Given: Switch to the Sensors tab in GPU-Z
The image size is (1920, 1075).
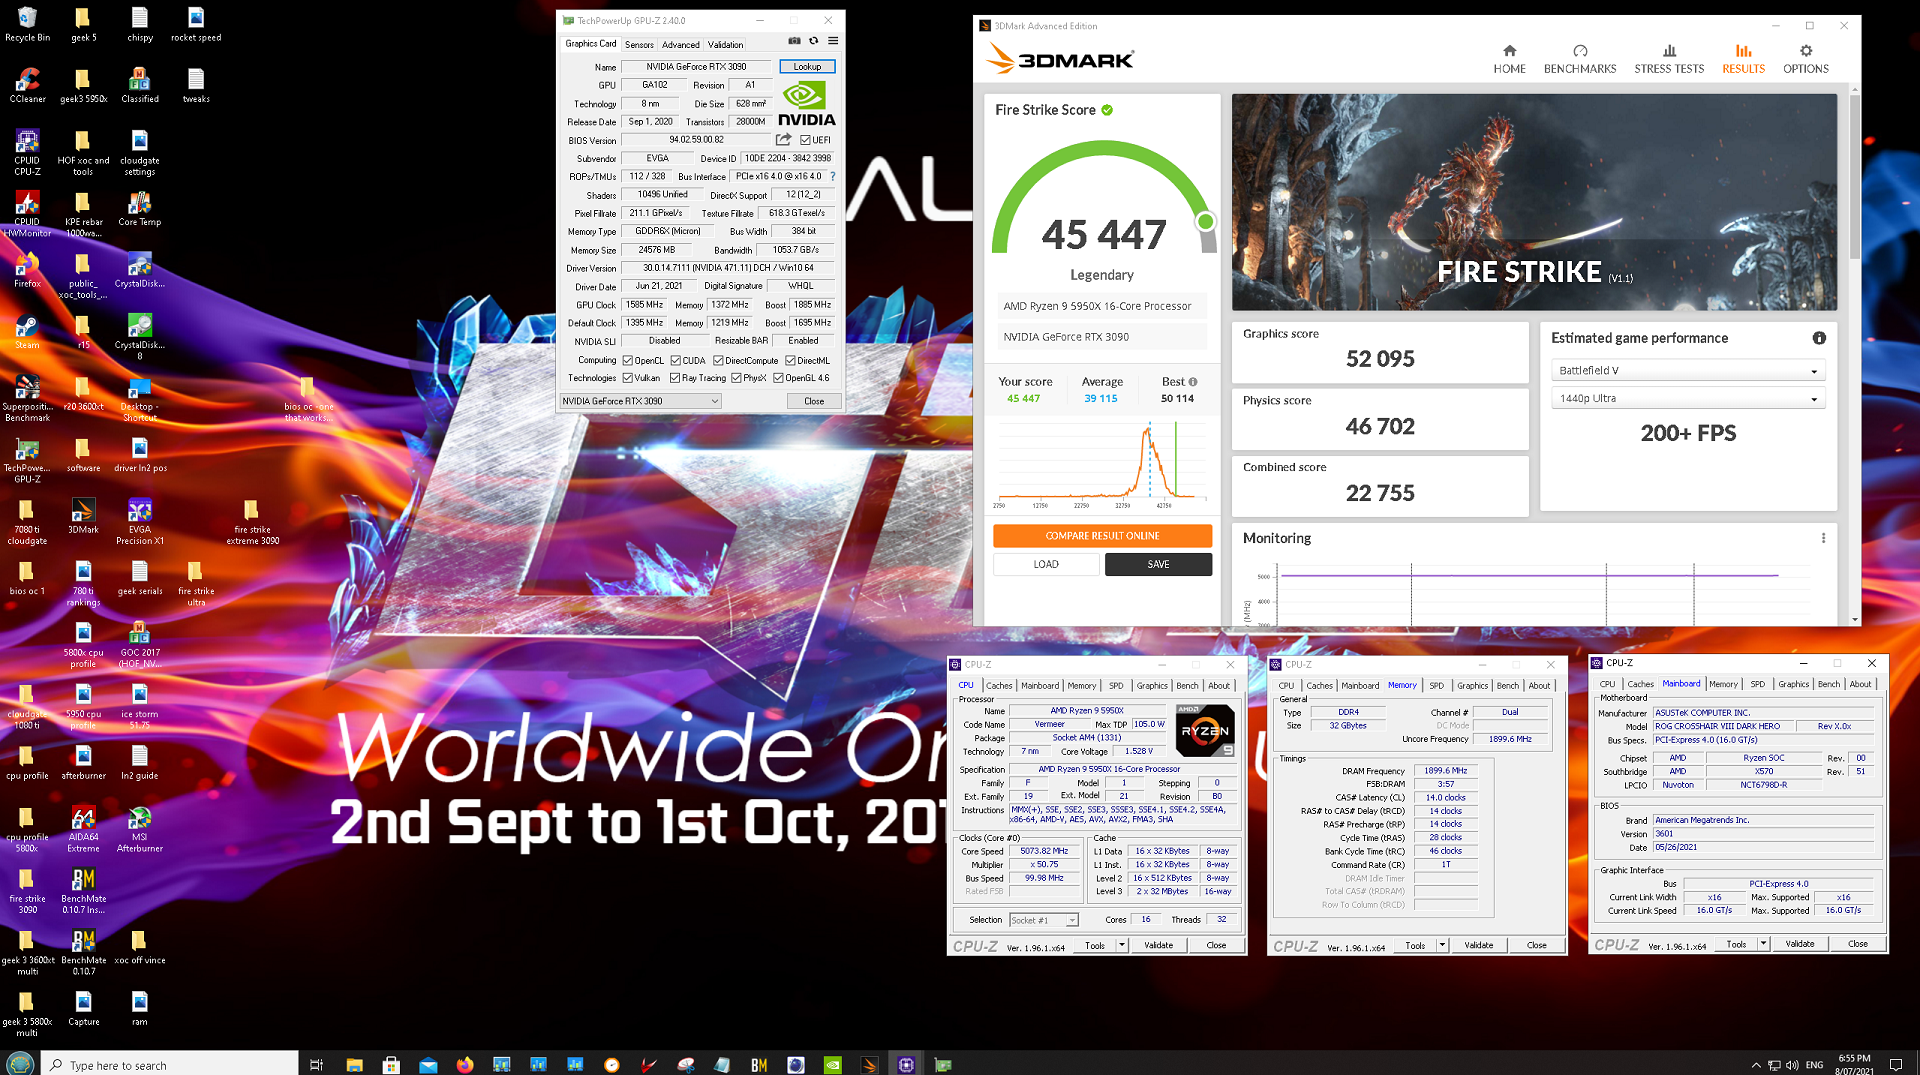Looking at the screenshot, I should (x=639, y=44).
